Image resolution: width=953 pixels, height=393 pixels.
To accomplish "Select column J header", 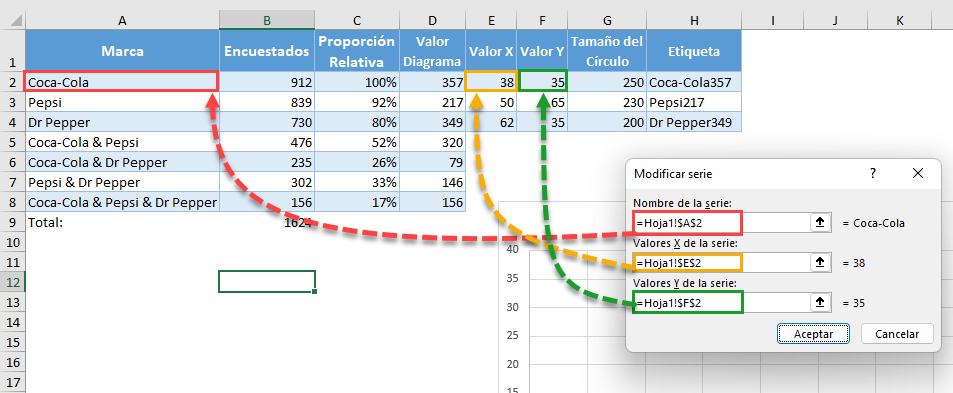I will point(835,21).
